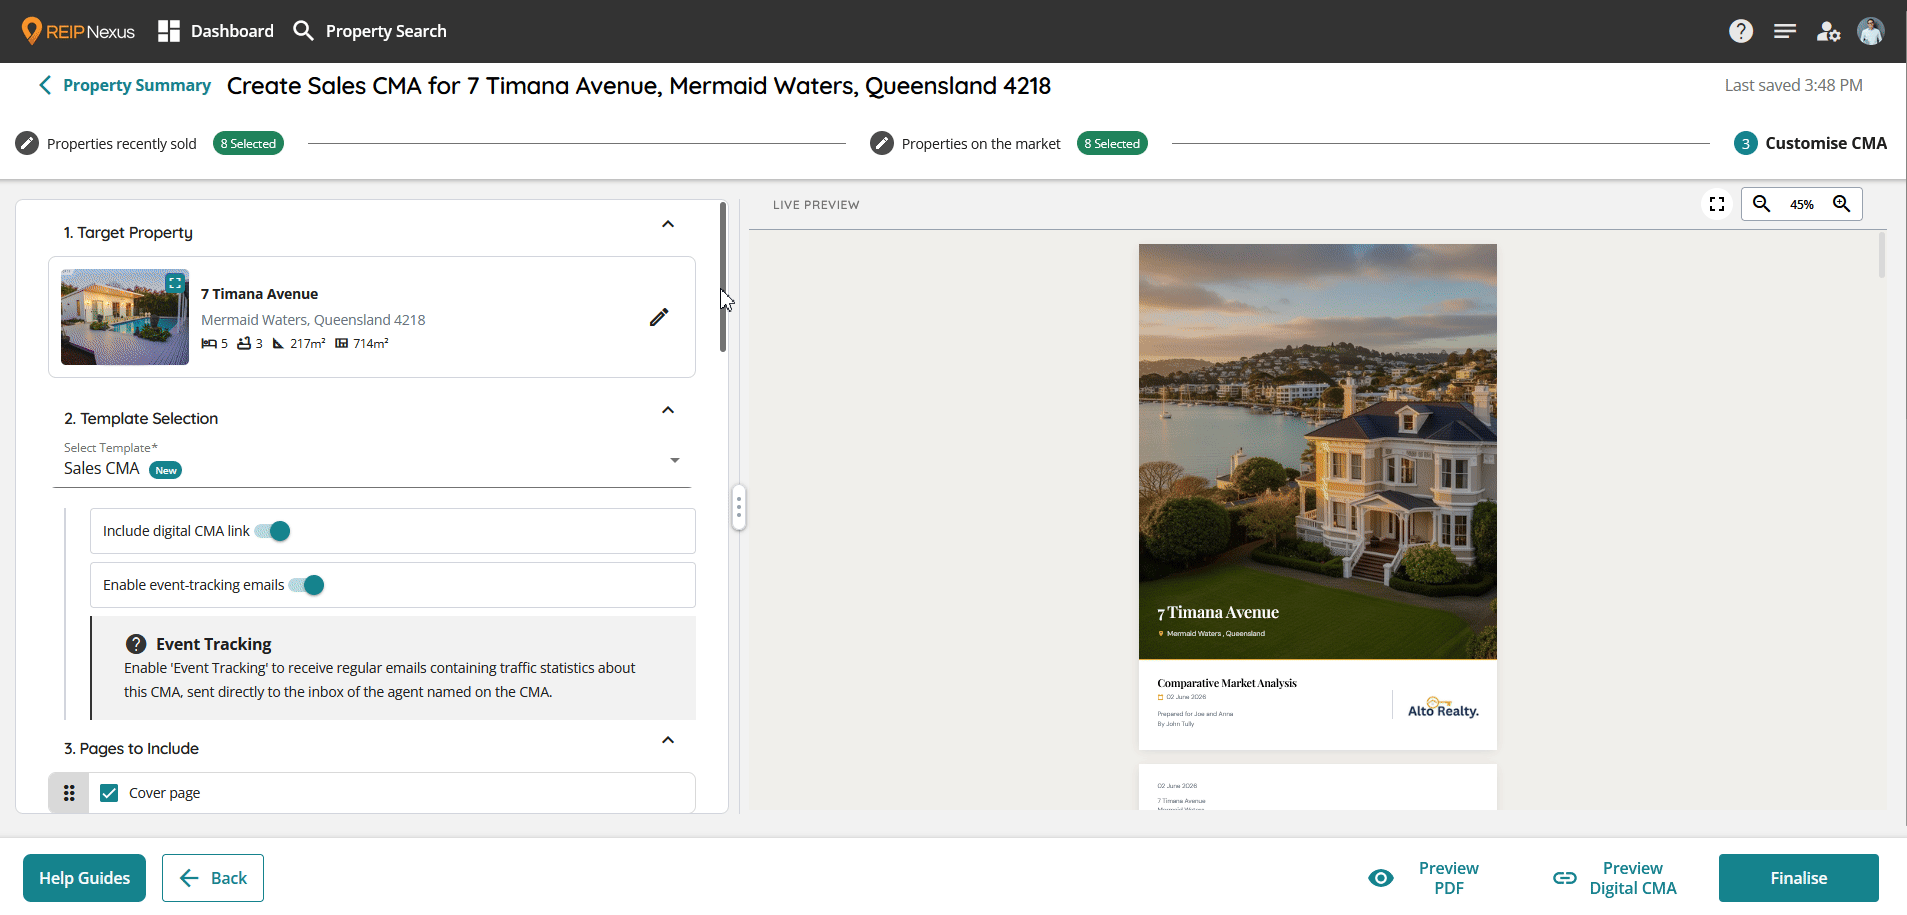Click the Back button
This screenshot has width=1907, height=915.
click(x=213, y=878)
